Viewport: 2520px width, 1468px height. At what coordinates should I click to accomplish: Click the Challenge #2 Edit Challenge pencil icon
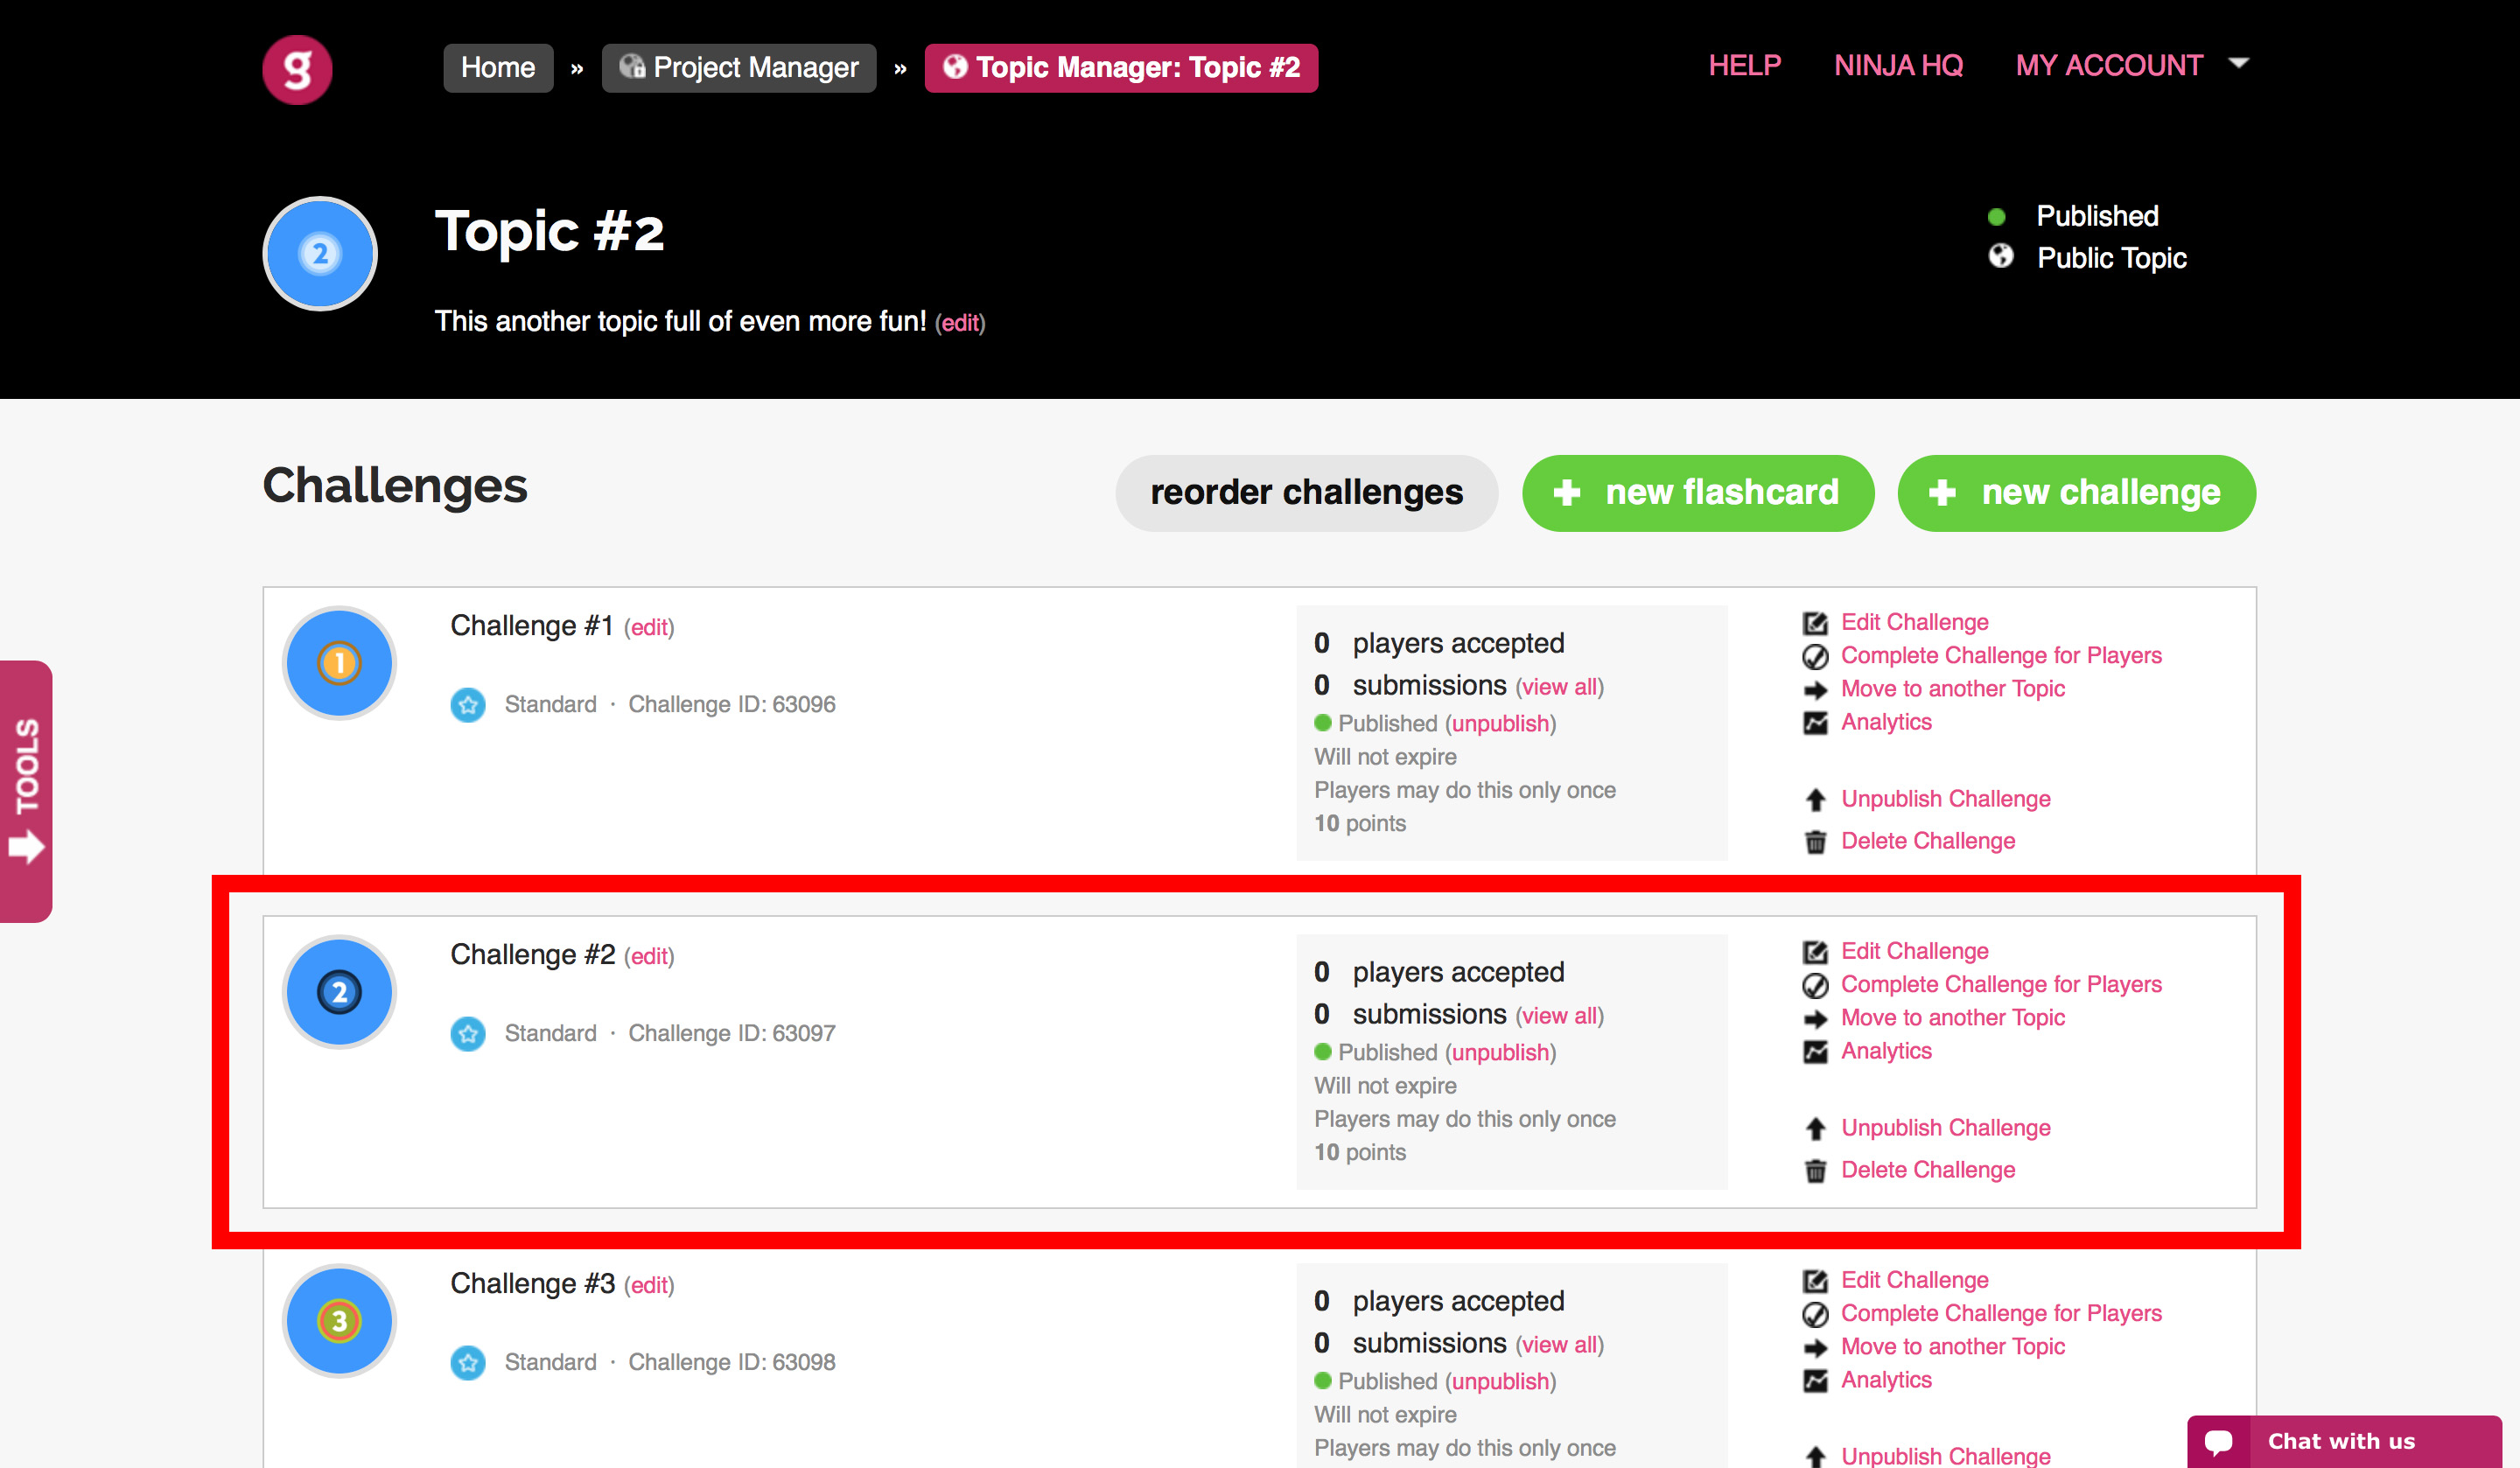coord(1815,951)
